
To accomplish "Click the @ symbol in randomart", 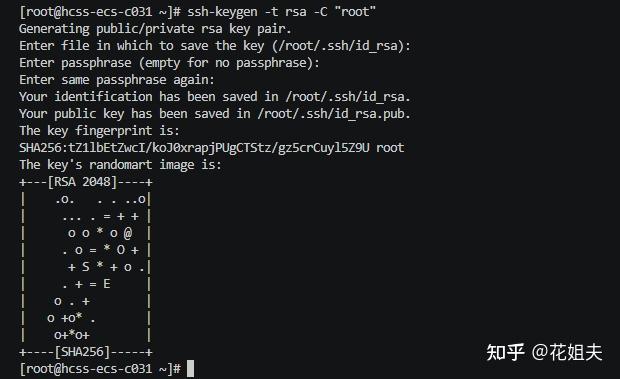I will (128, 233).
